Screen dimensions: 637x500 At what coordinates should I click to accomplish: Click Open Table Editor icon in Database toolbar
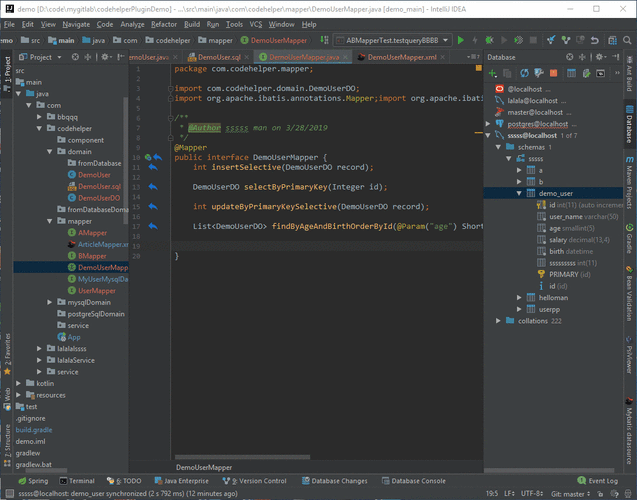click(571, 73)
